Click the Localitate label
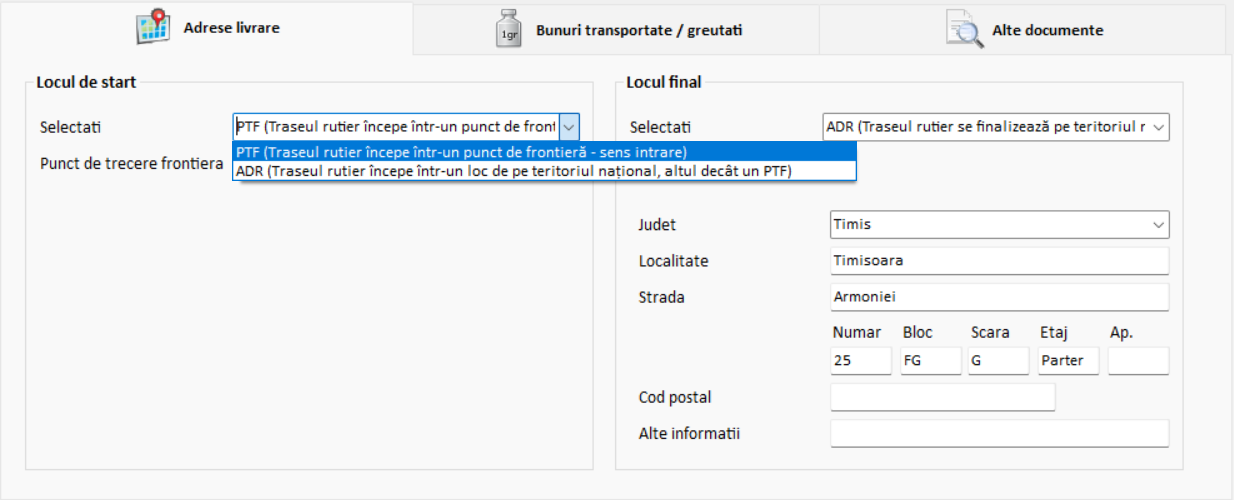1234x500 pixels. [673, 261]
